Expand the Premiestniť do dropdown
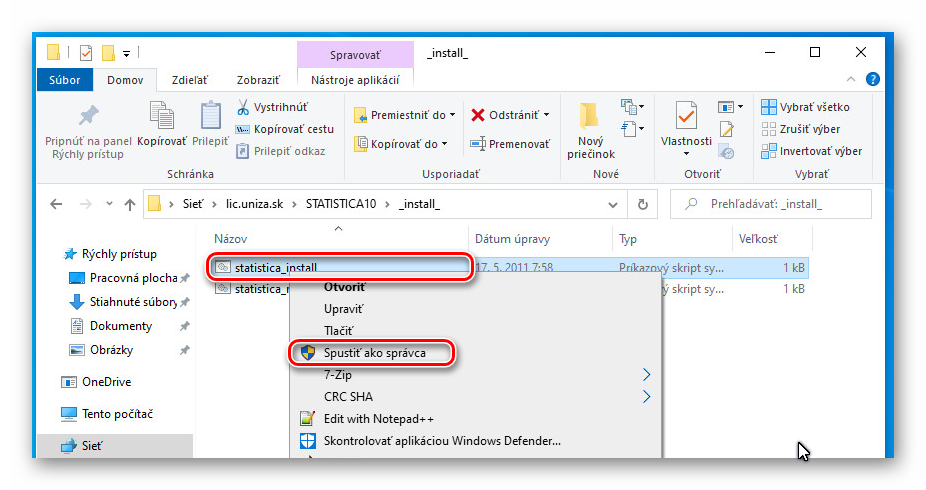Screen dimensions: 926x490 click(x=452, y=116)
